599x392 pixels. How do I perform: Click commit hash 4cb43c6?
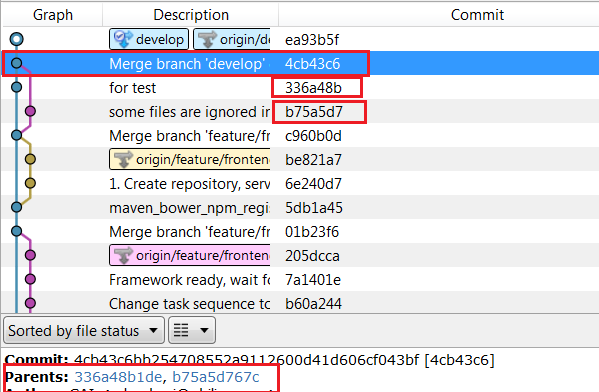(x=312, y=64)
